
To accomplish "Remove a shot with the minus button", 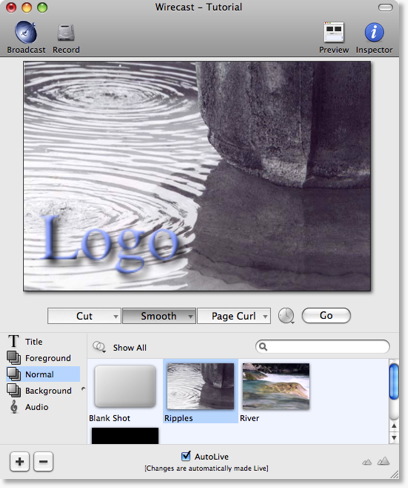I will coord(43,462).
